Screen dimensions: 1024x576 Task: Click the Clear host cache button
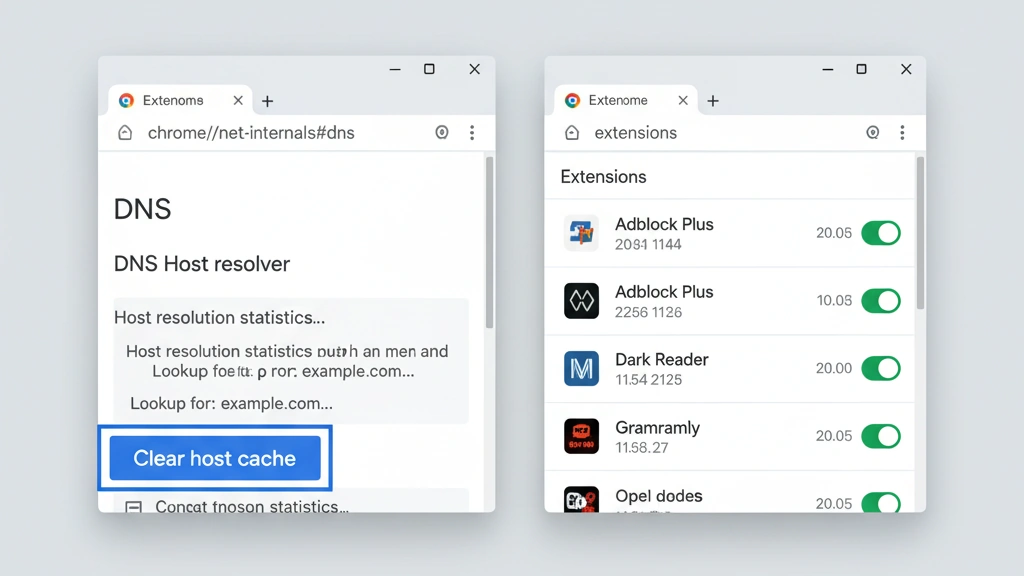215,458
